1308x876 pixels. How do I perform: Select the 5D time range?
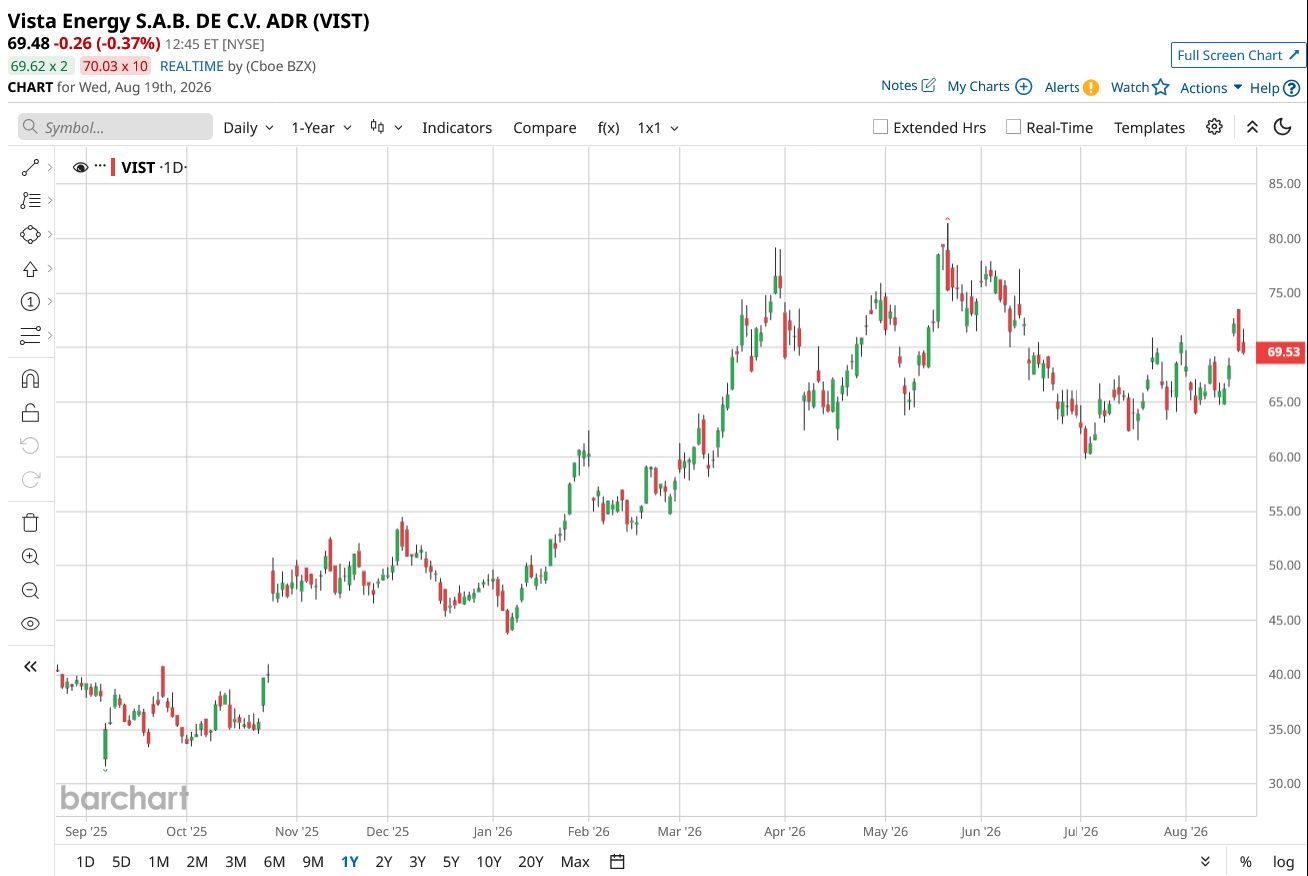click(121, 861)
